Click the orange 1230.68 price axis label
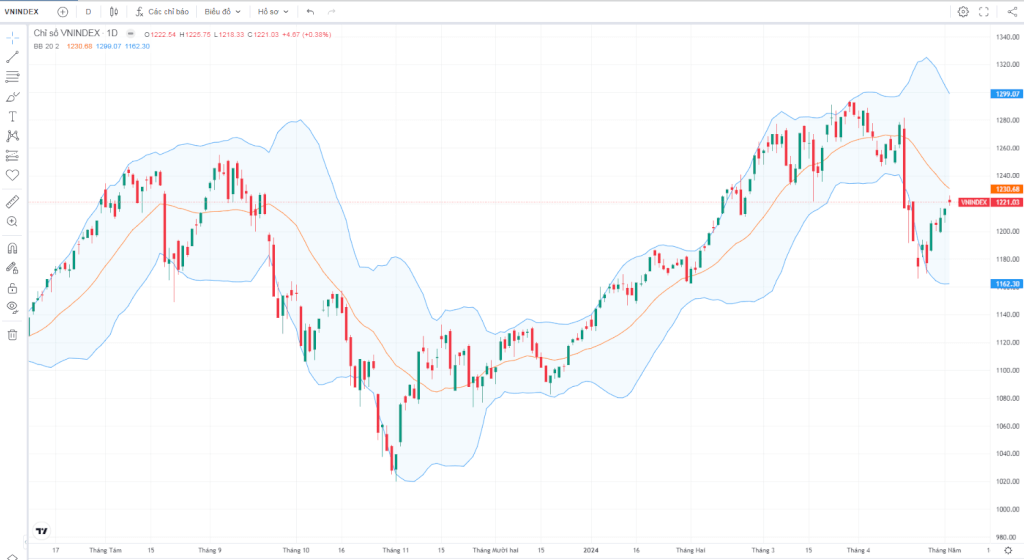Image resolution: width=1024 pixels, height=560 pixels. click(1006, 189)
